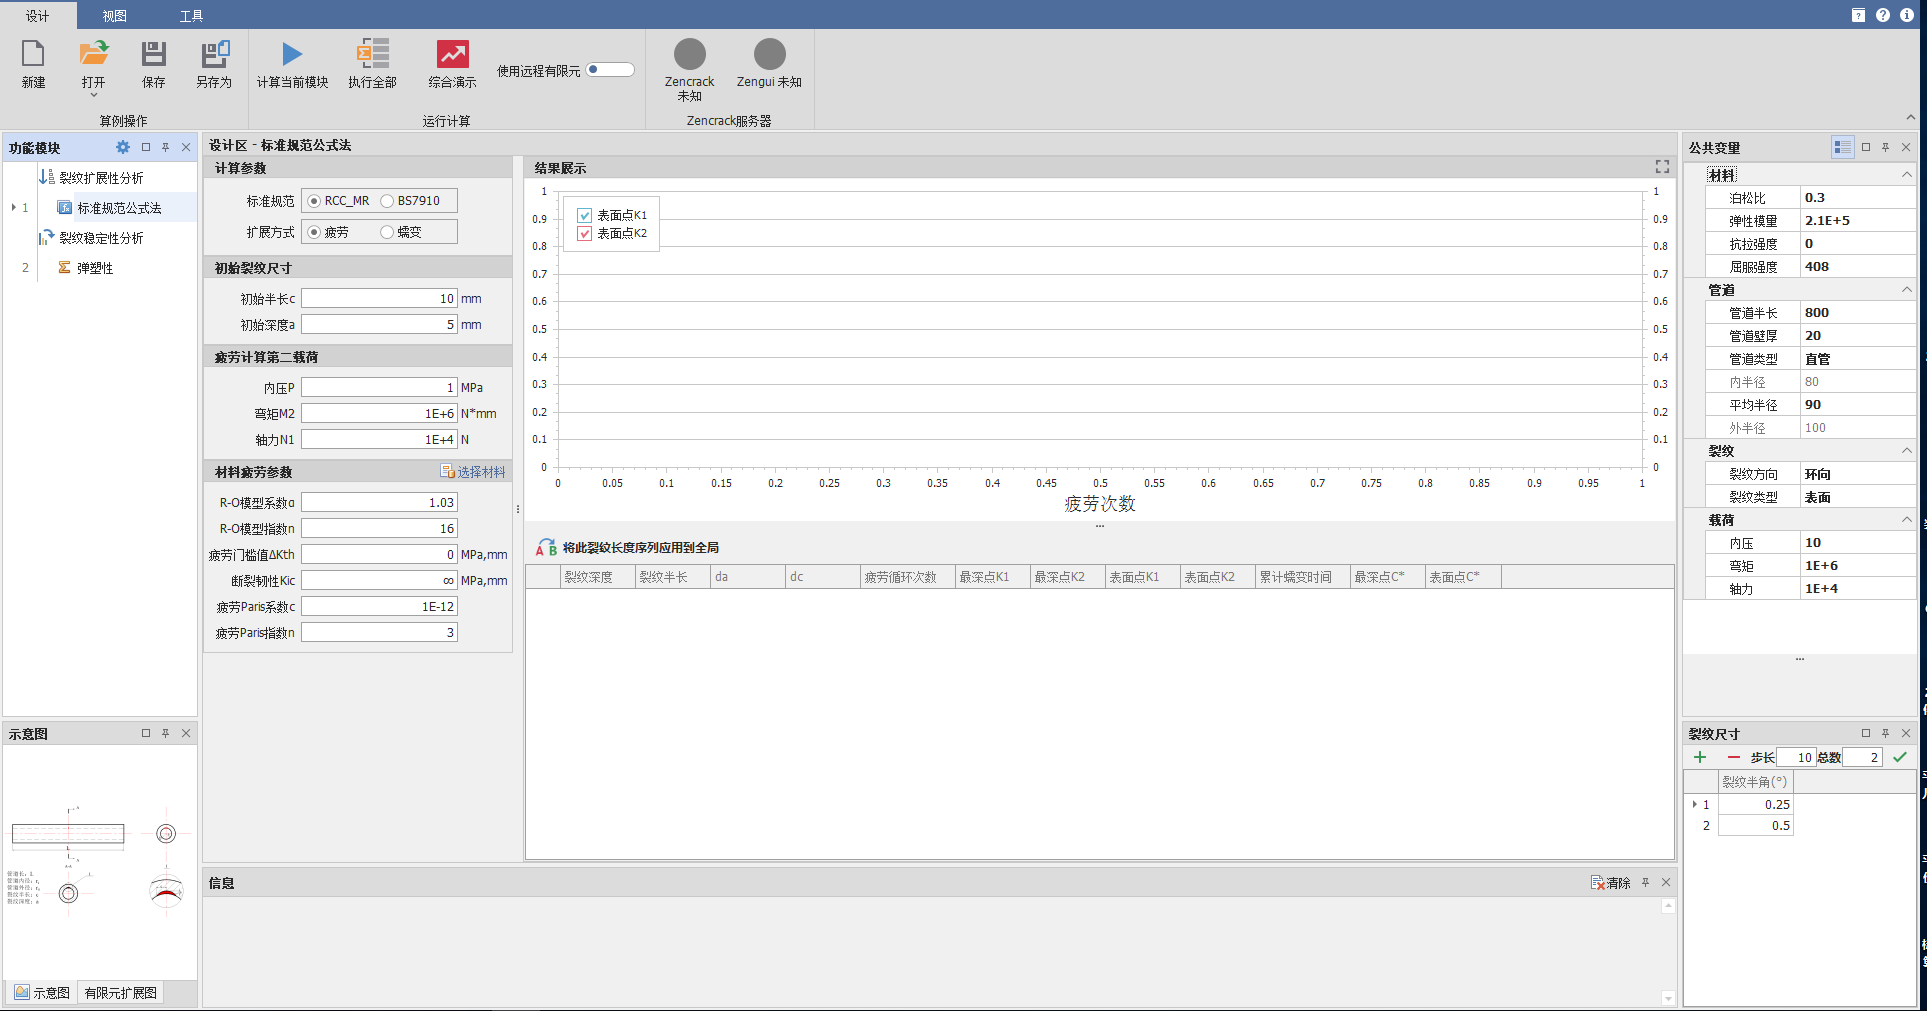Maximize the 结果展示 chart area
The height and width of the screenshot is (1011, 1927).
(1662, 167)
